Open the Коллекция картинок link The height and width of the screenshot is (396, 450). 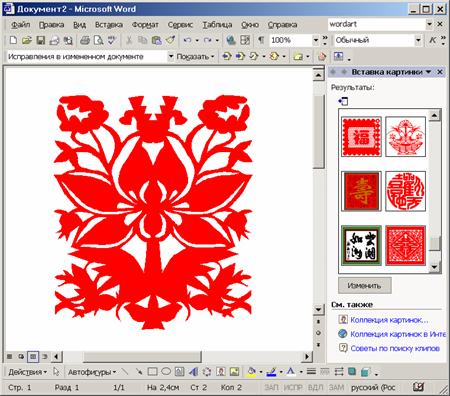point(389,320)
